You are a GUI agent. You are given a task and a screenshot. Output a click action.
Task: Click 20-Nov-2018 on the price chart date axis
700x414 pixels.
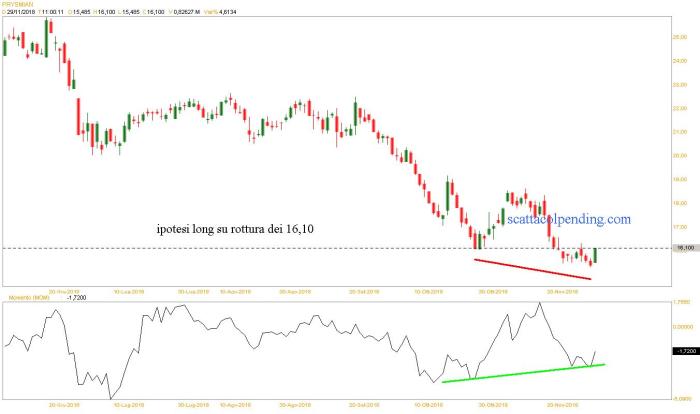tap(562, 292)
